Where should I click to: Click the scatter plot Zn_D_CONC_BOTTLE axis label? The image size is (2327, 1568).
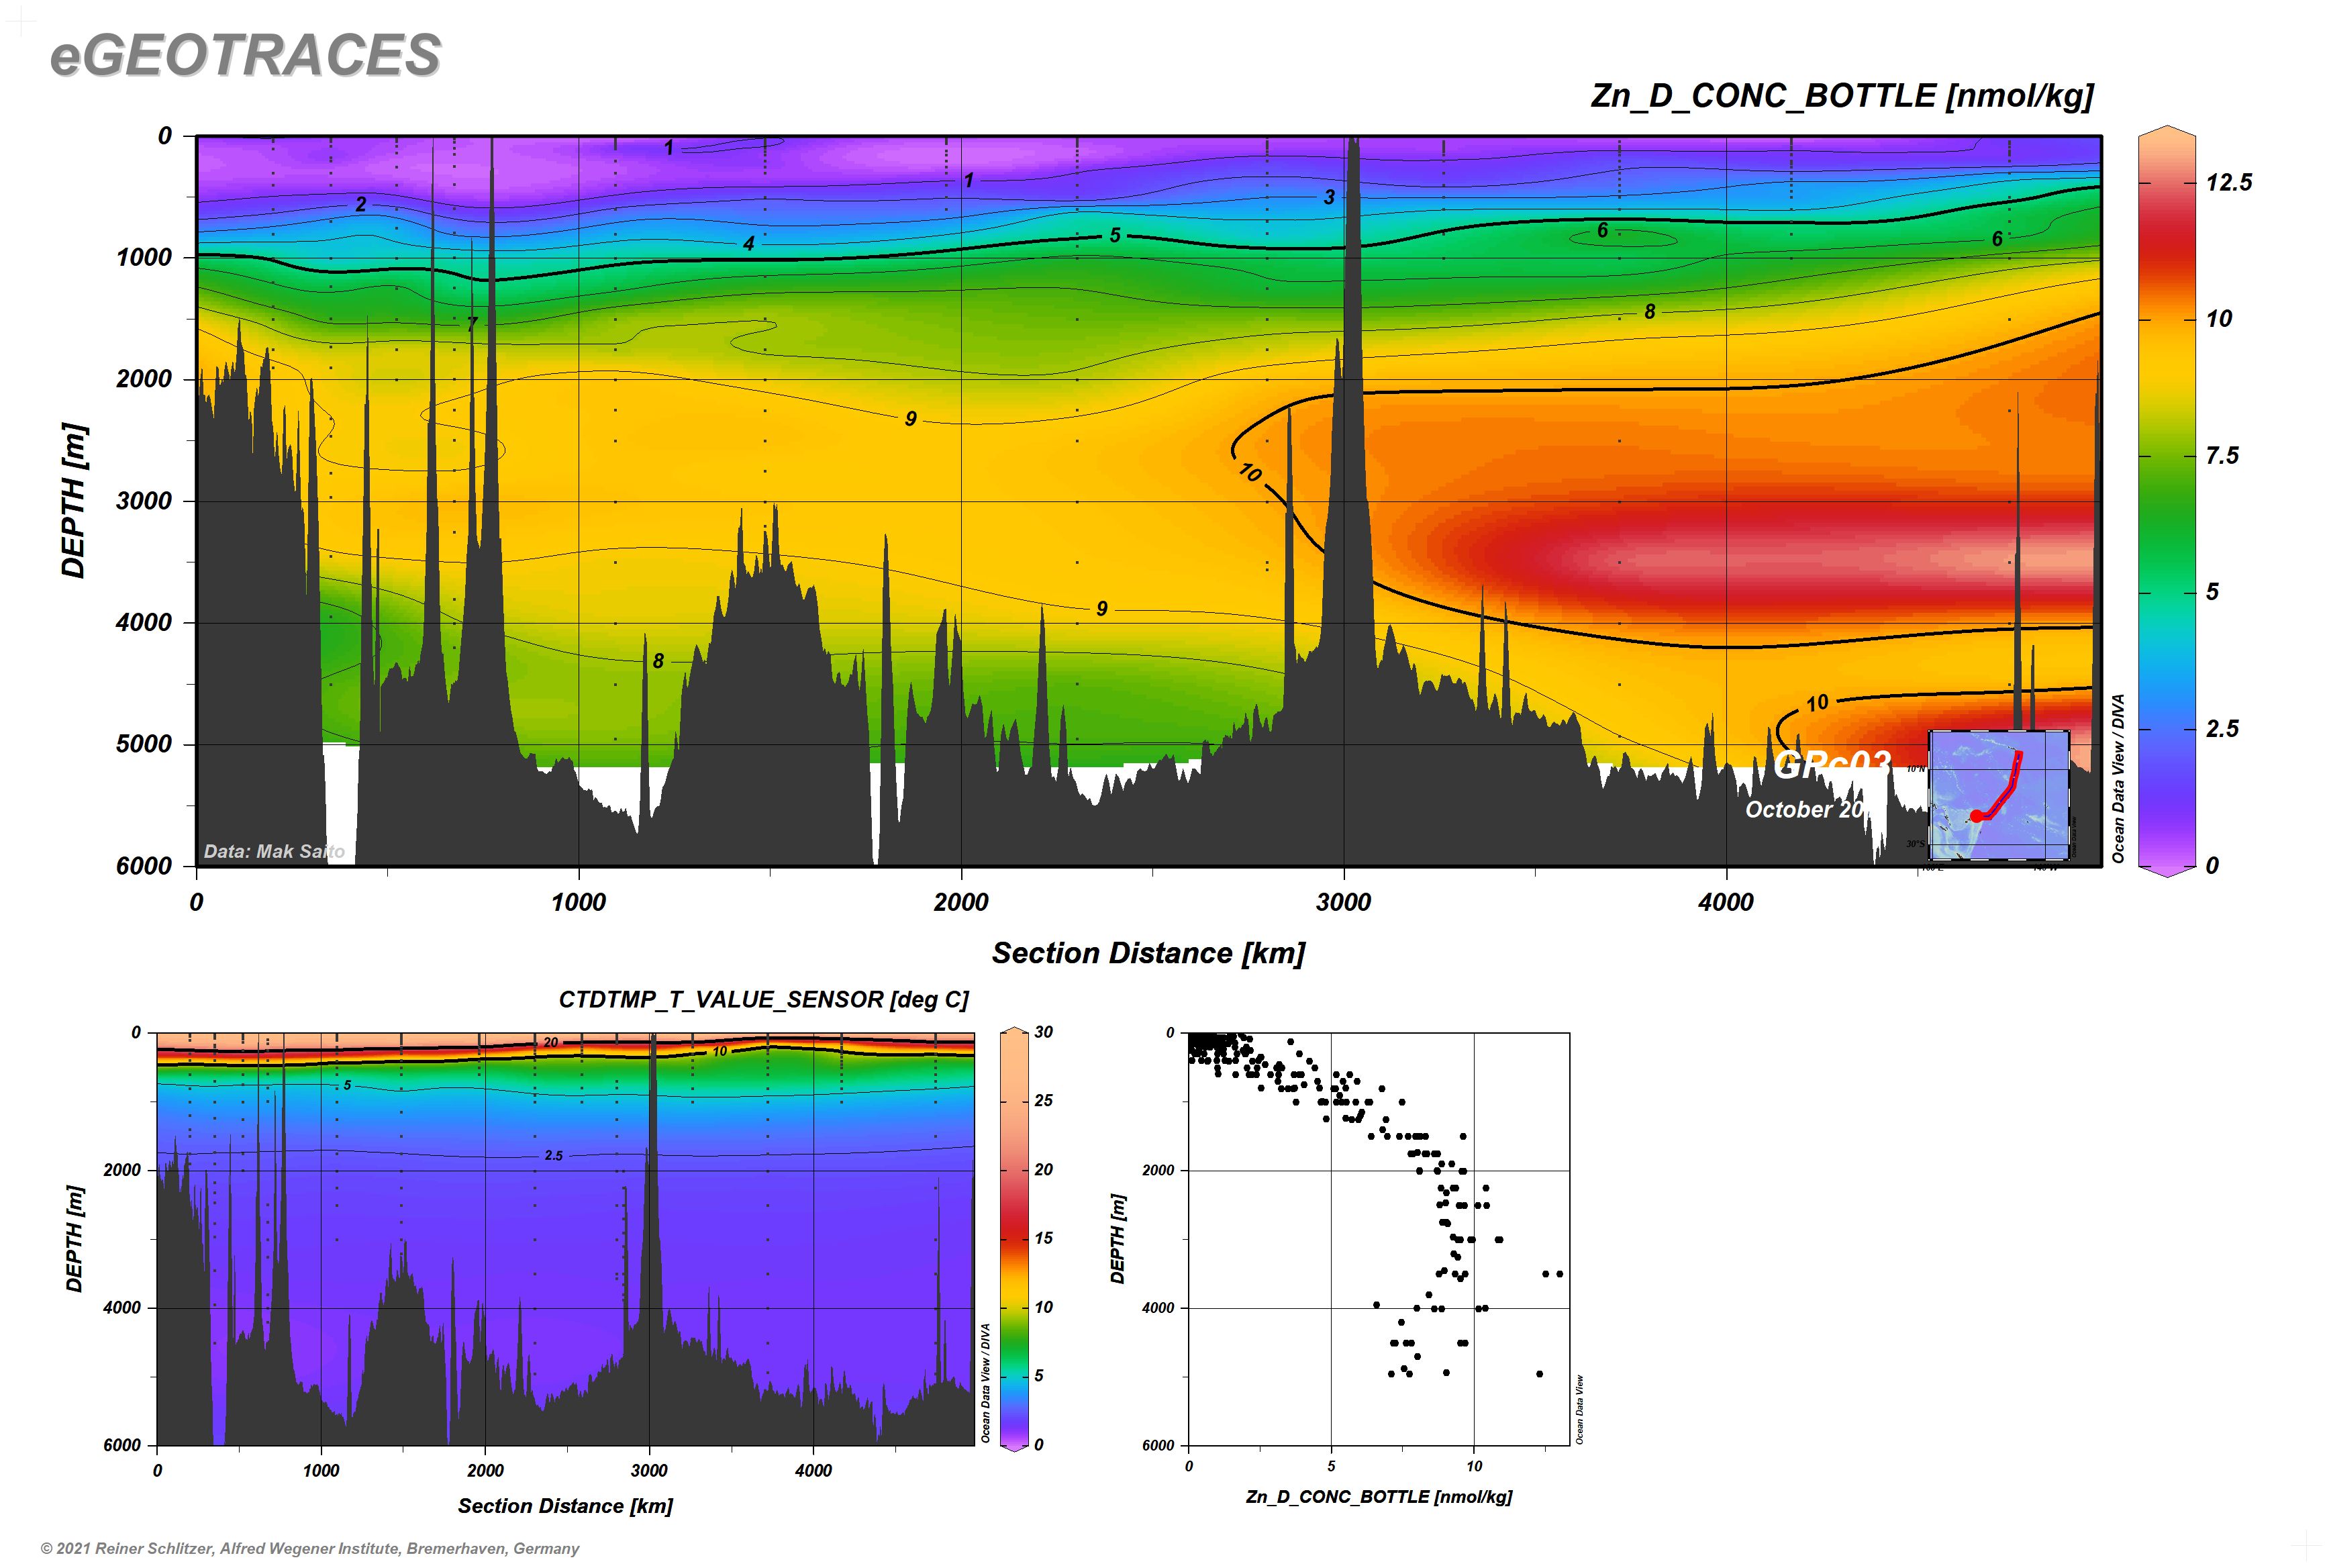click(x=1379, y=1497)
